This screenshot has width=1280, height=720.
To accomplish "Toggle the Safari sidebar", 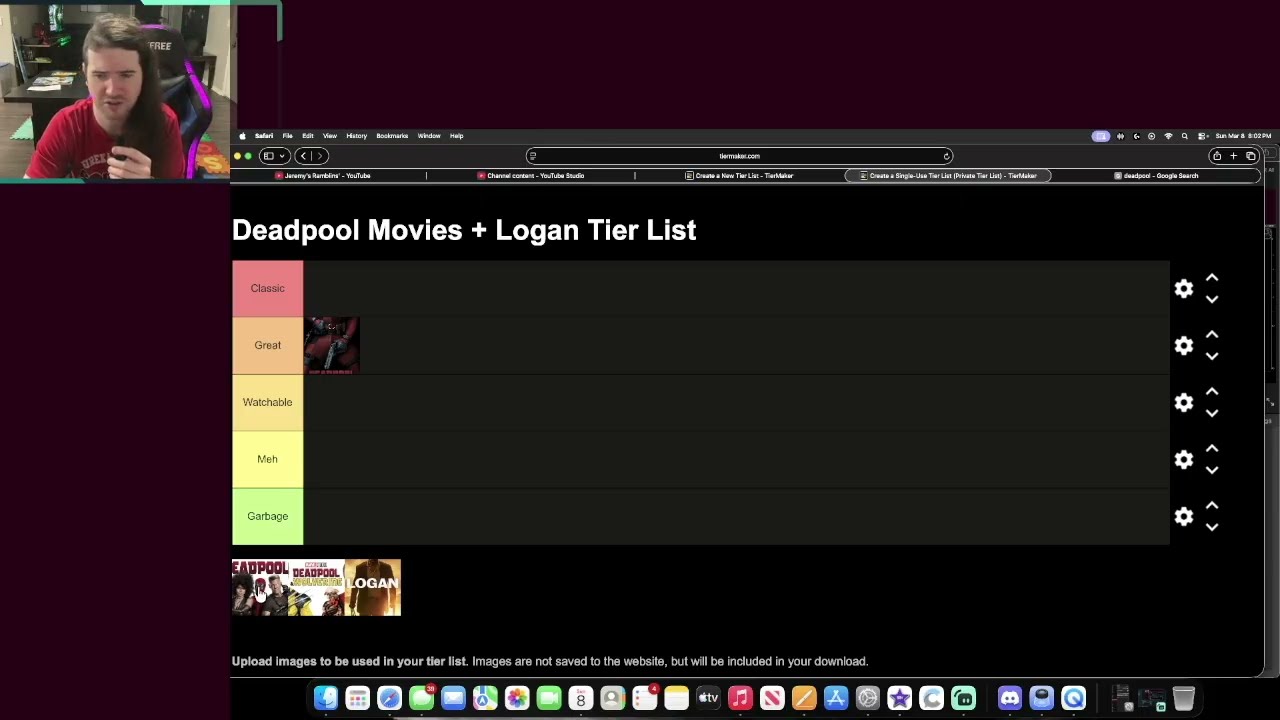I will pos(268,156).
